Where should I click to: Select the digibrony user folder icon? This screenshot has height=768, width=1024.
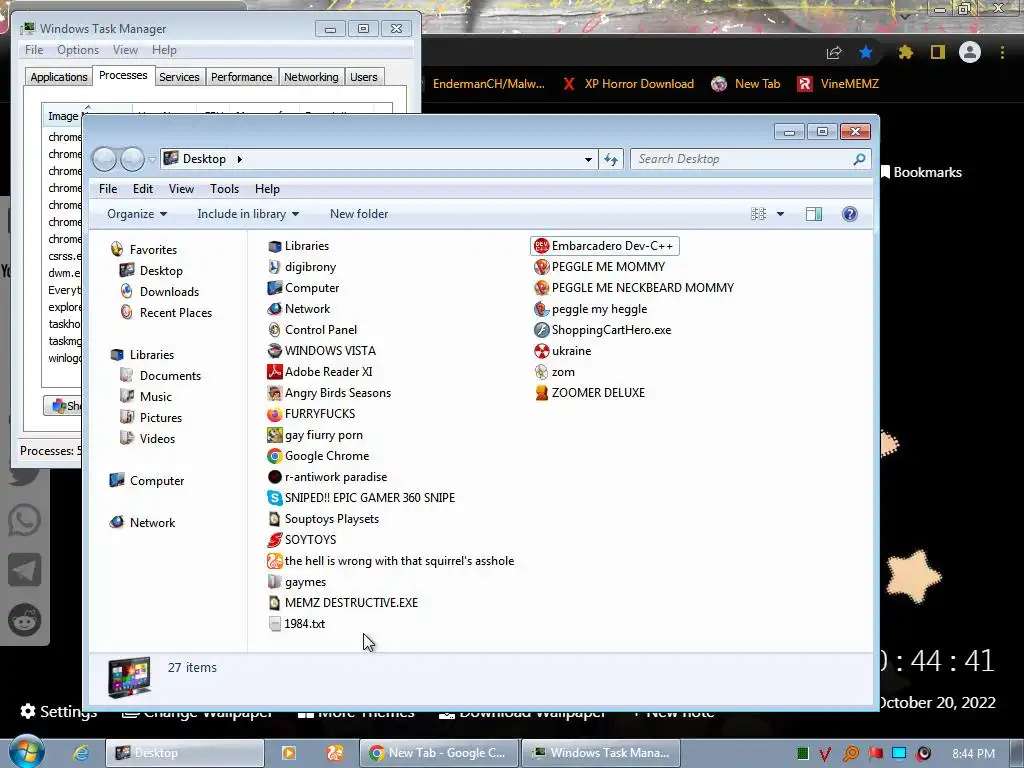pyautogui.click(x=274, y=267)
